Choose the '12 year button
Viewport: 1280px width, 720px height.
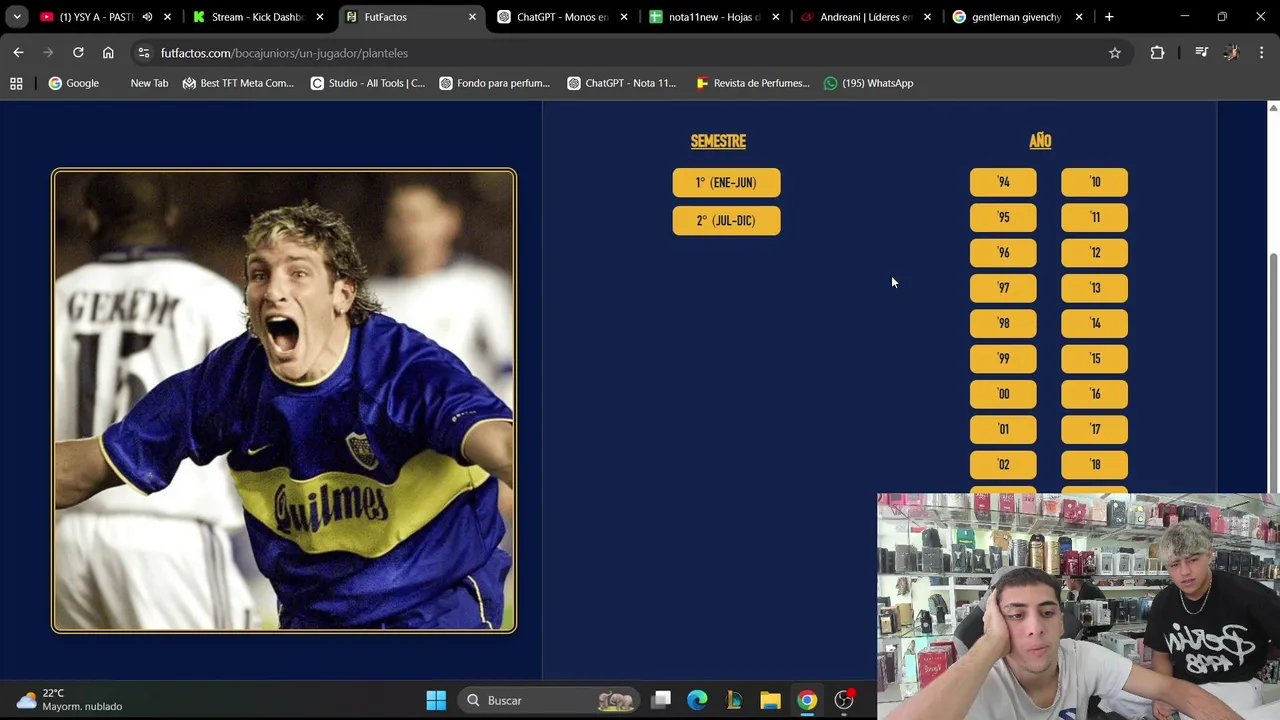(x=1094, y=252)
